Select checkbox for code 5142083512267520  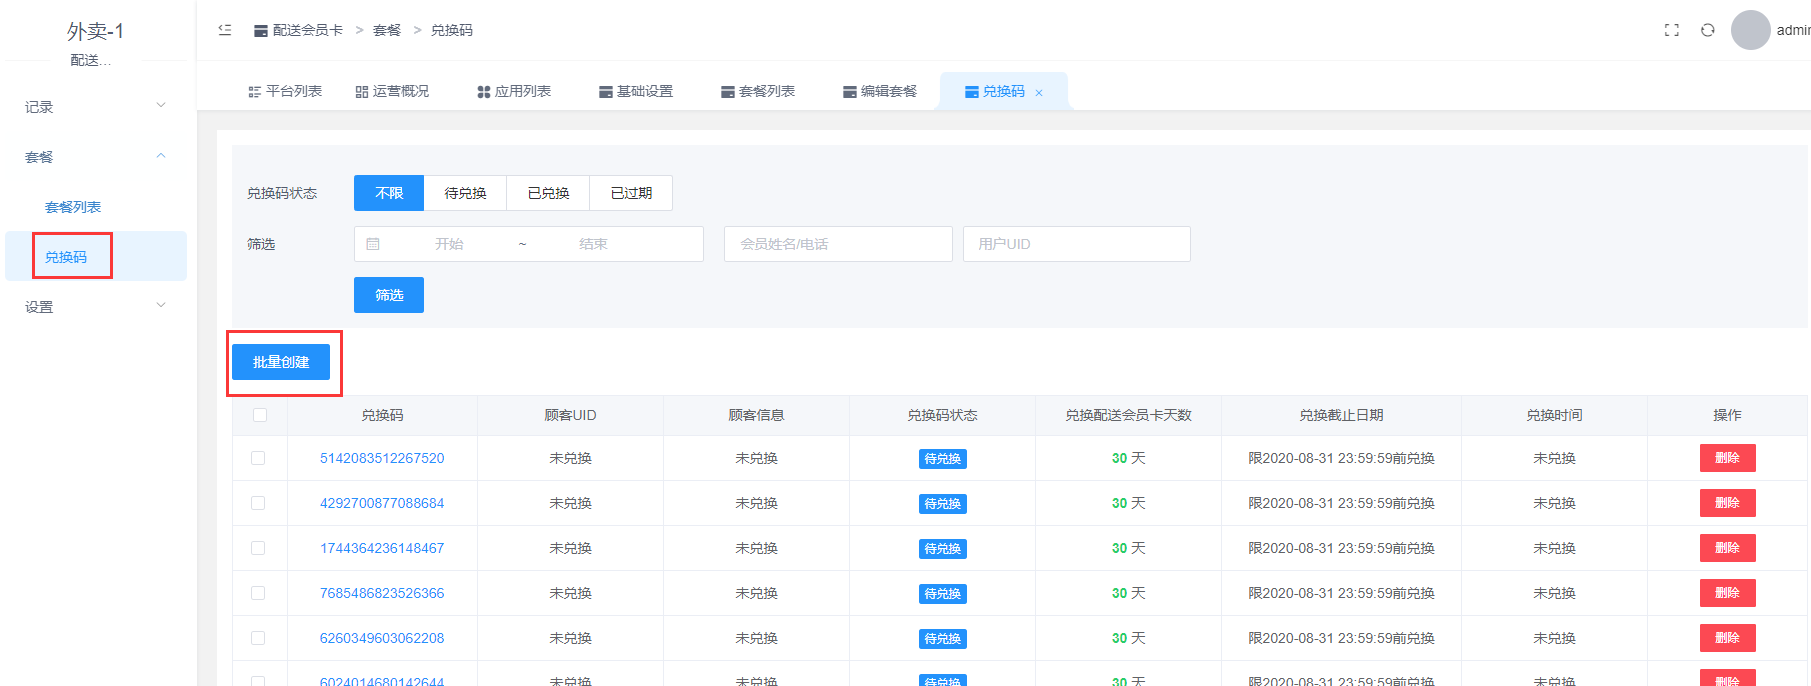258,458
